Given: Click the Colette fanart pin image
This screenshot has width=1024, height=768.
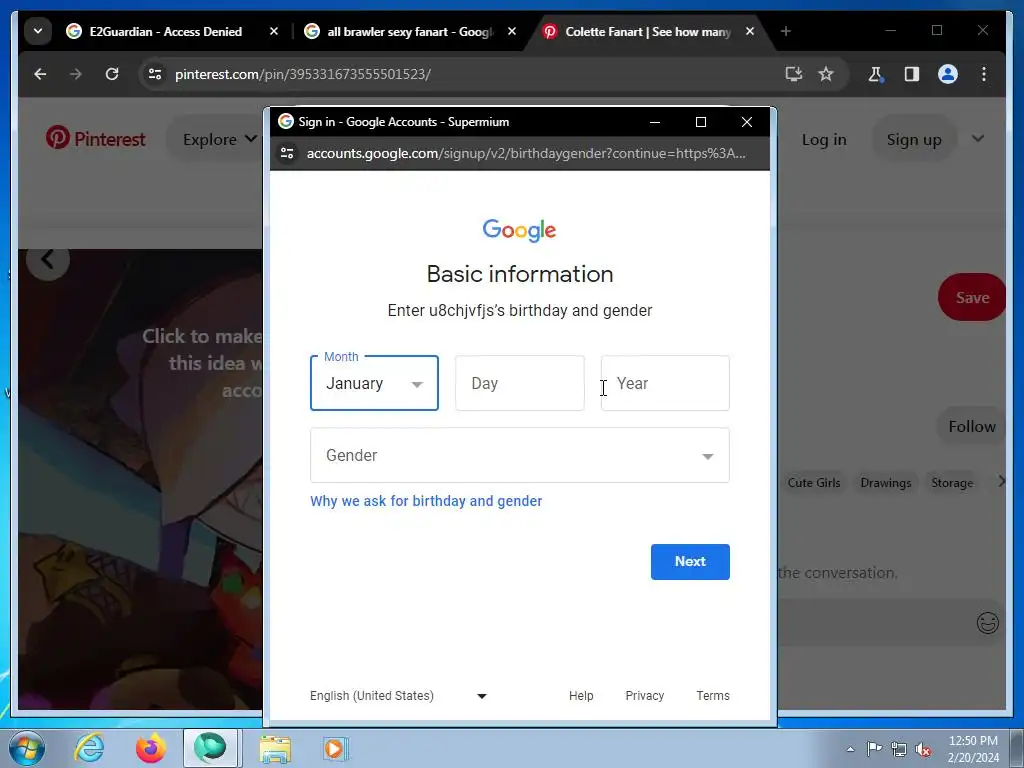Looking at the screenshot, I should [x=140, y=479].
